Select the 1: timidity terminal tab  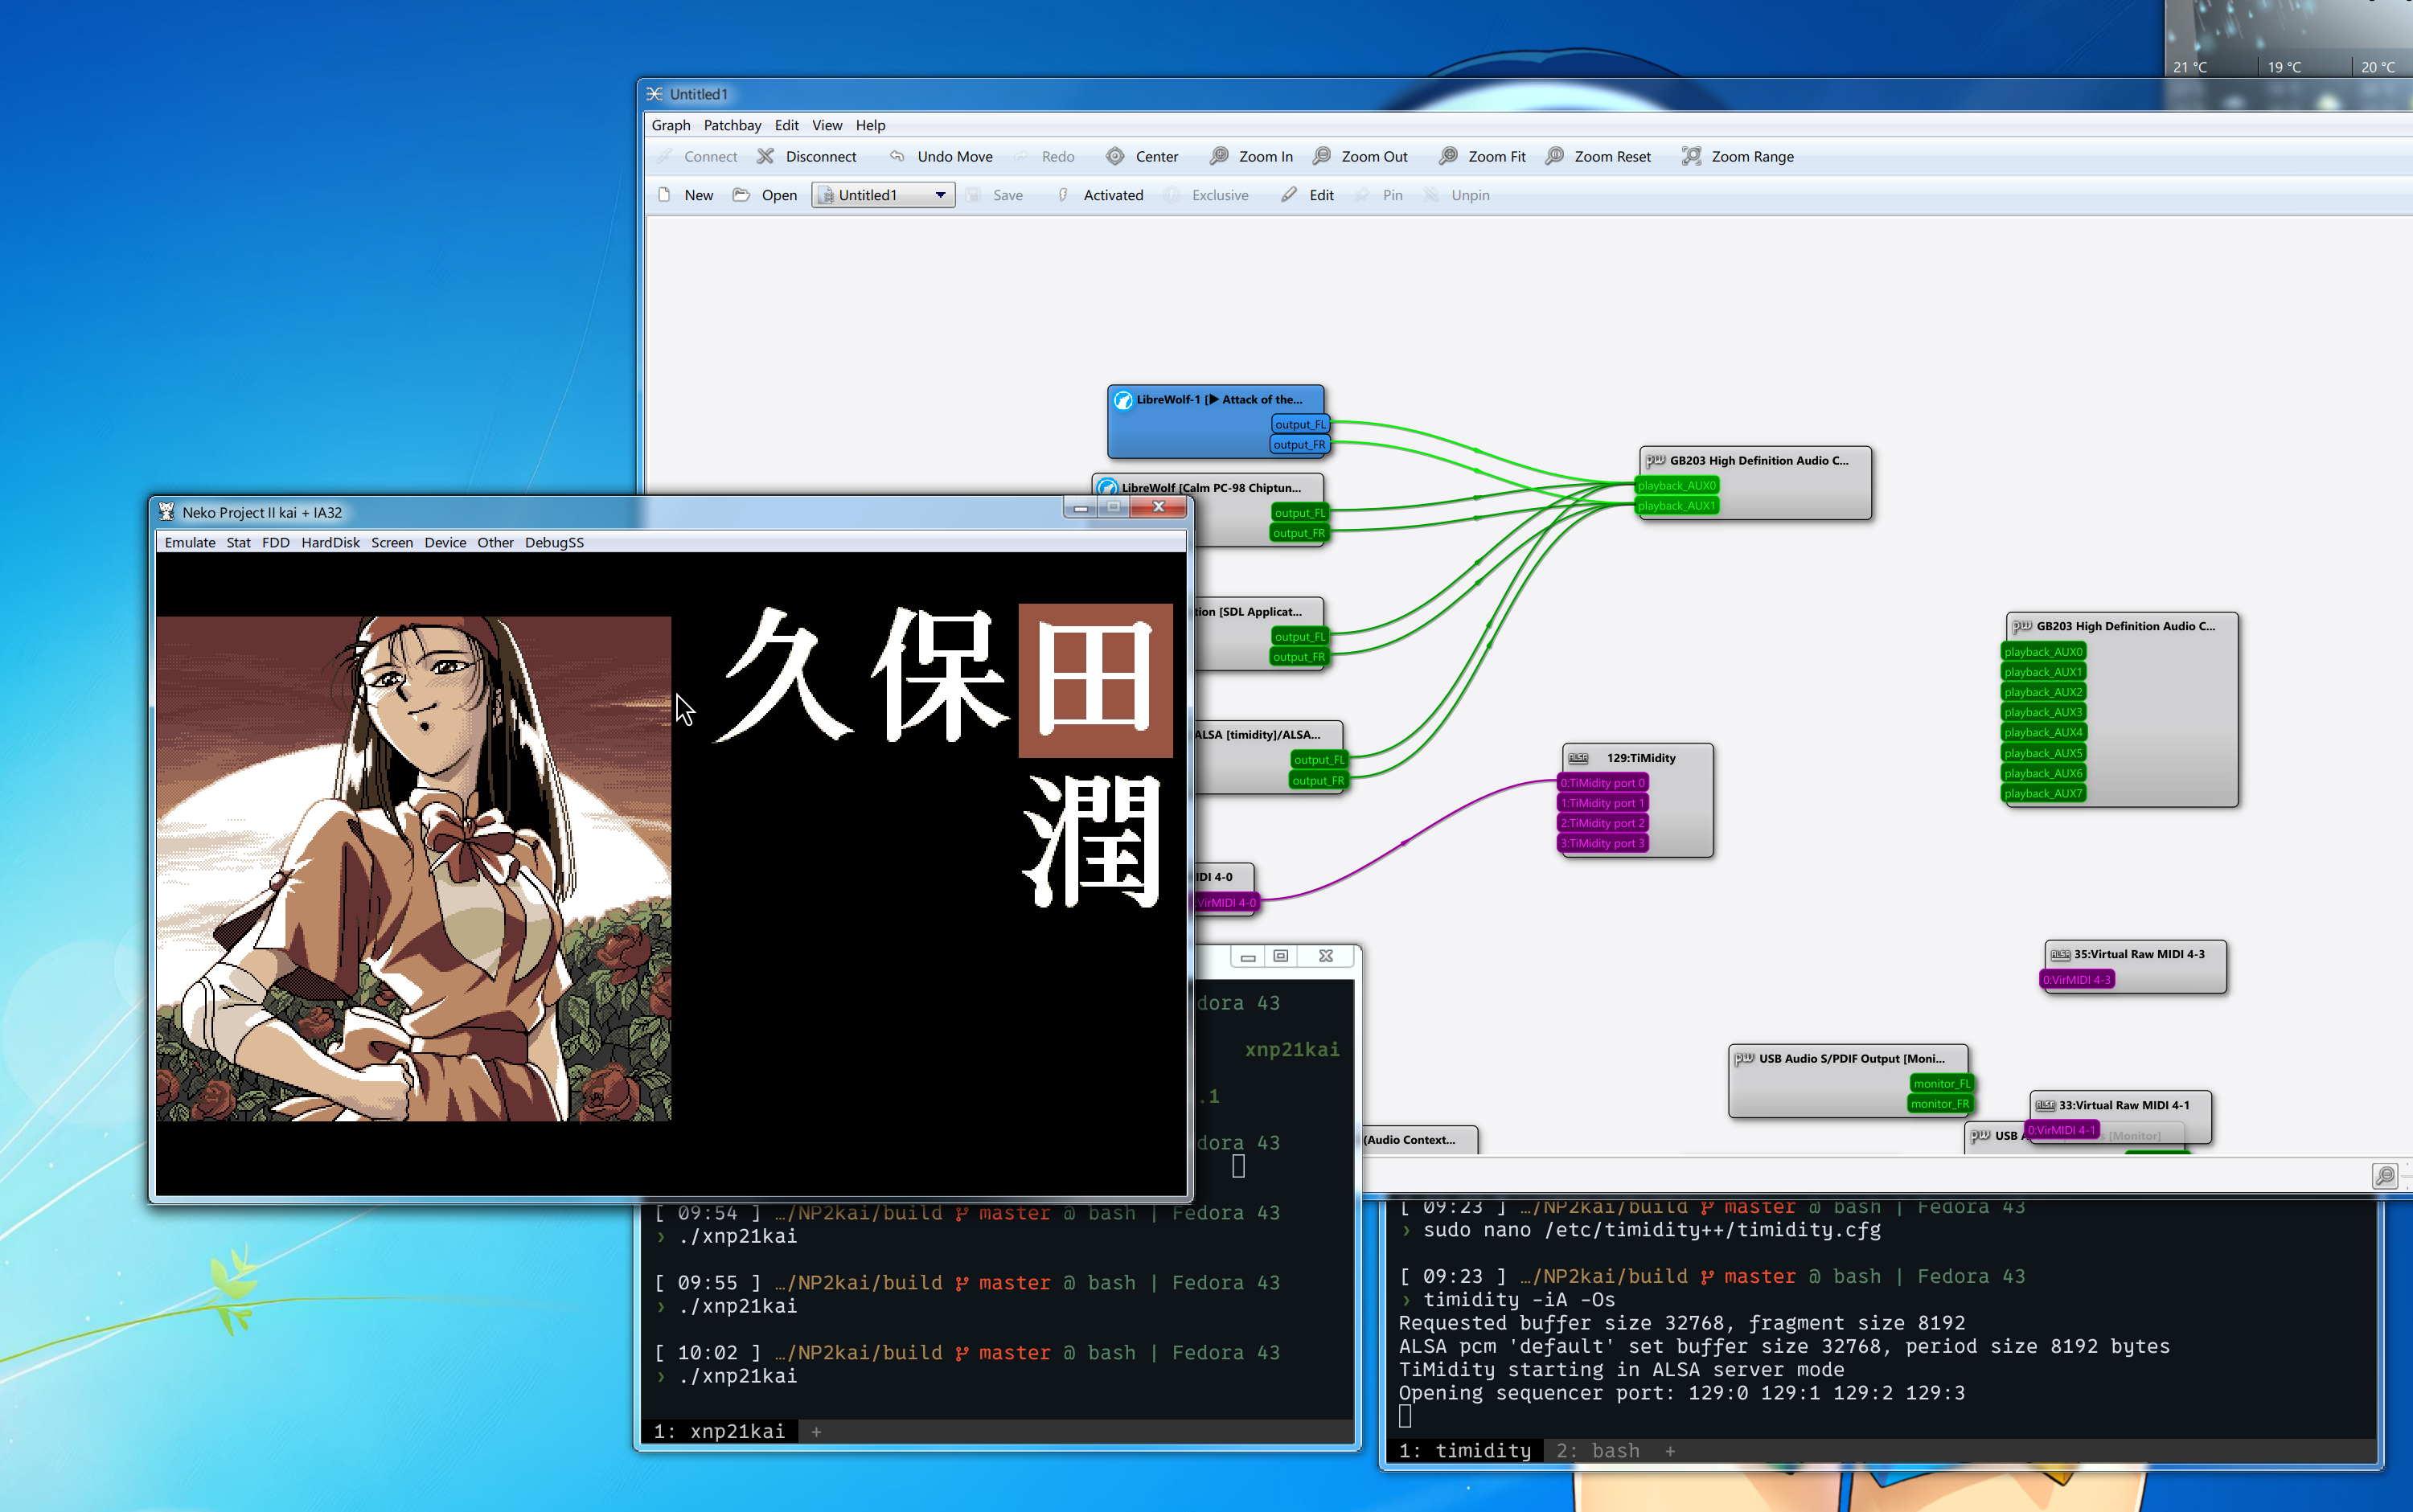pos(1465,1450)
